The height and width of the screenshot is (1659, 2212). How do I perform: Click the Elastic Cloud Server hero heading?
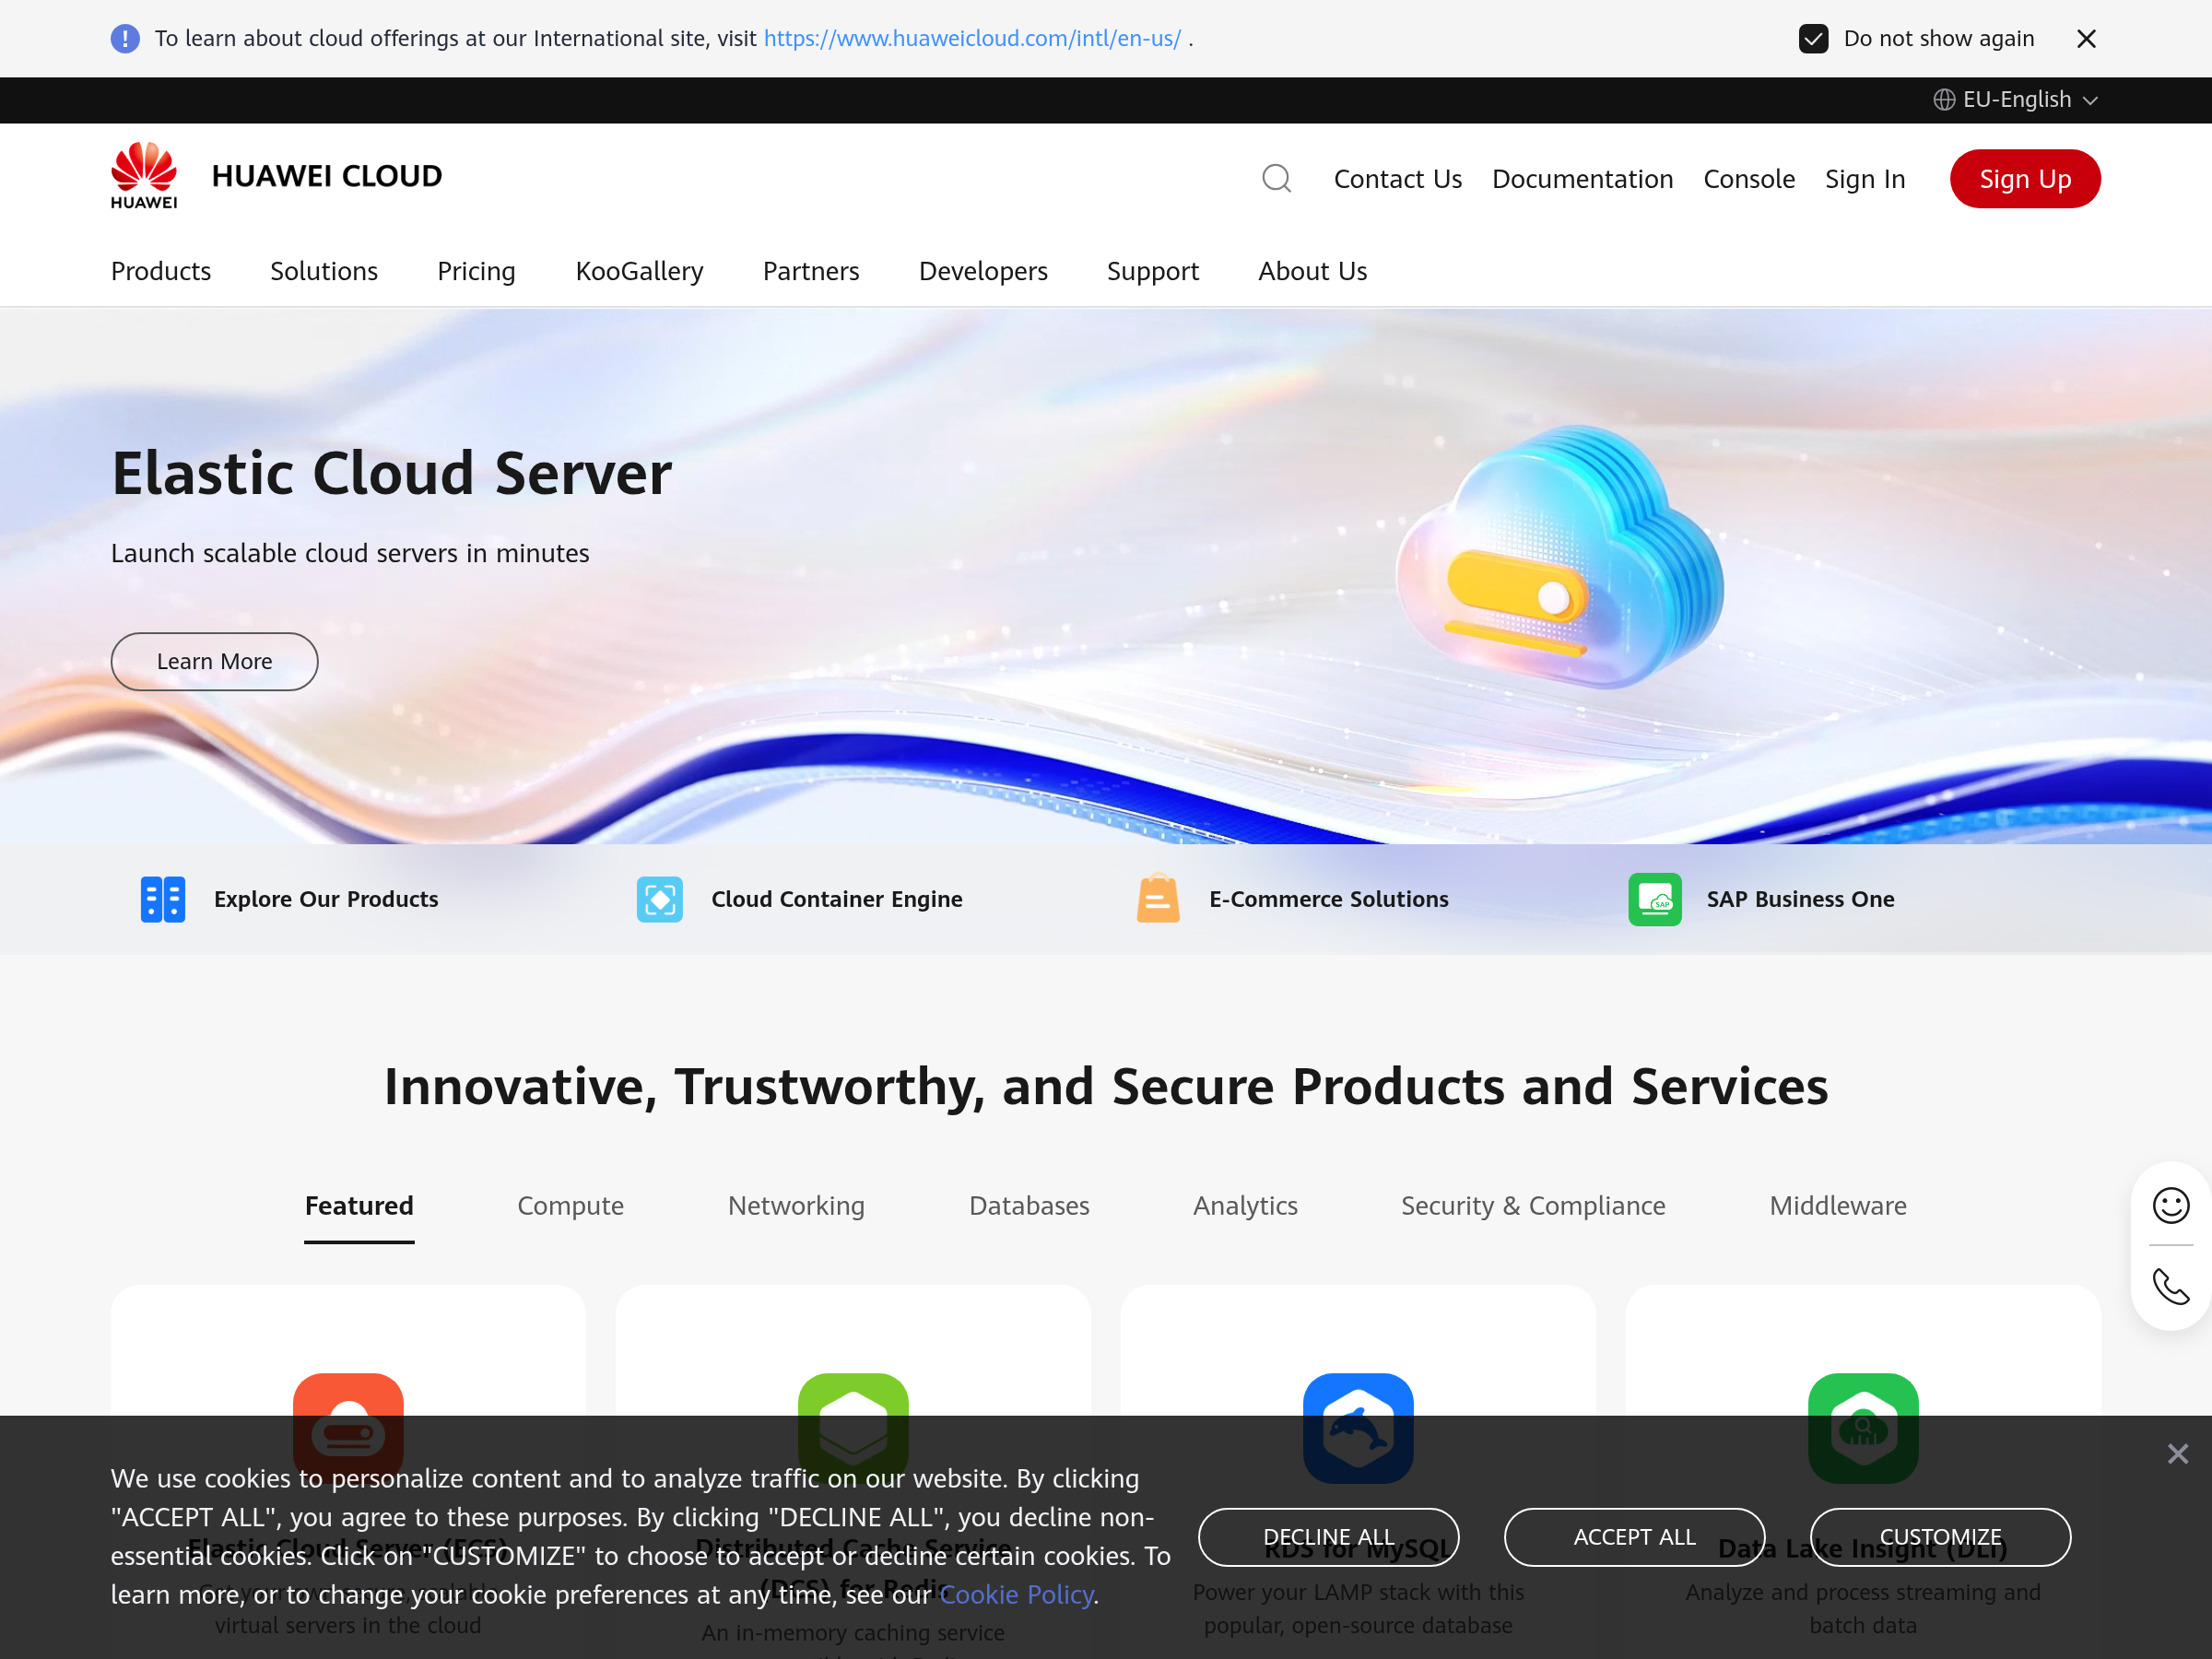click(x=391, y=473)
